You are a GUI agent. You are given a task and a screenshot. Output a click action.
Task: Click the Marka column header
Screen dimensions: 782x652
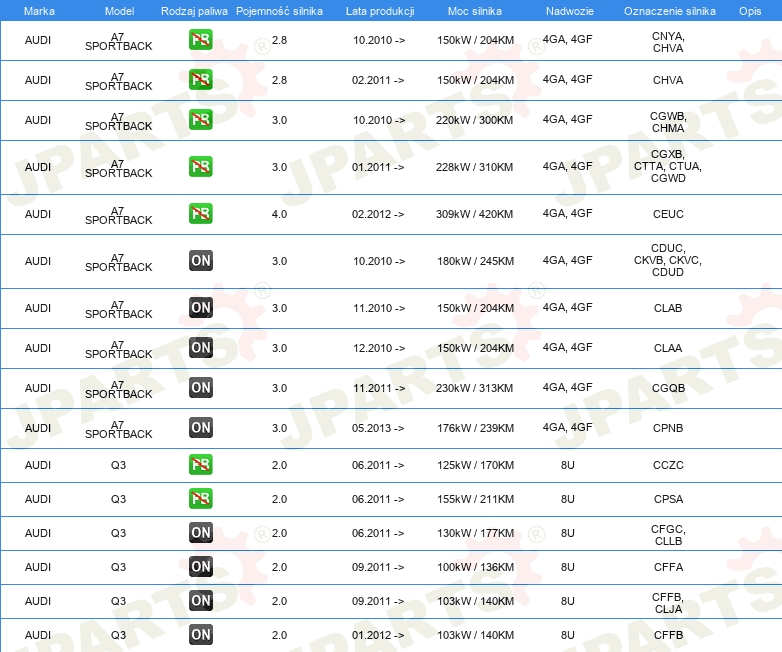[39, 11]
